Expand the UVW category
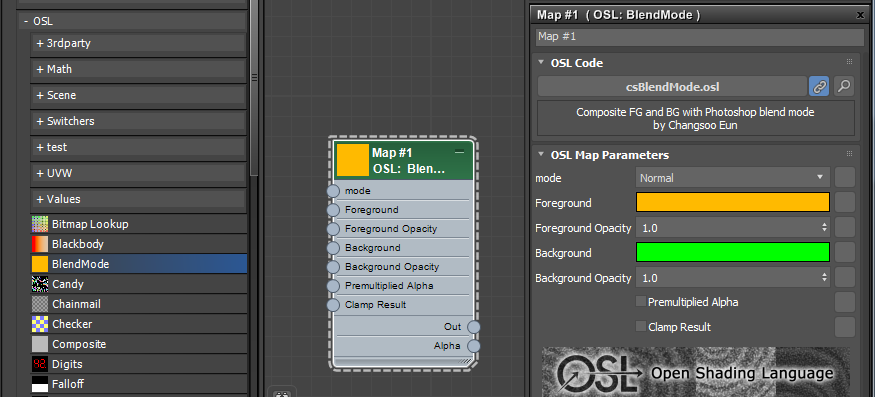Image resolution: width=875 pixels, height=397 pixels. tap(40, 173)
